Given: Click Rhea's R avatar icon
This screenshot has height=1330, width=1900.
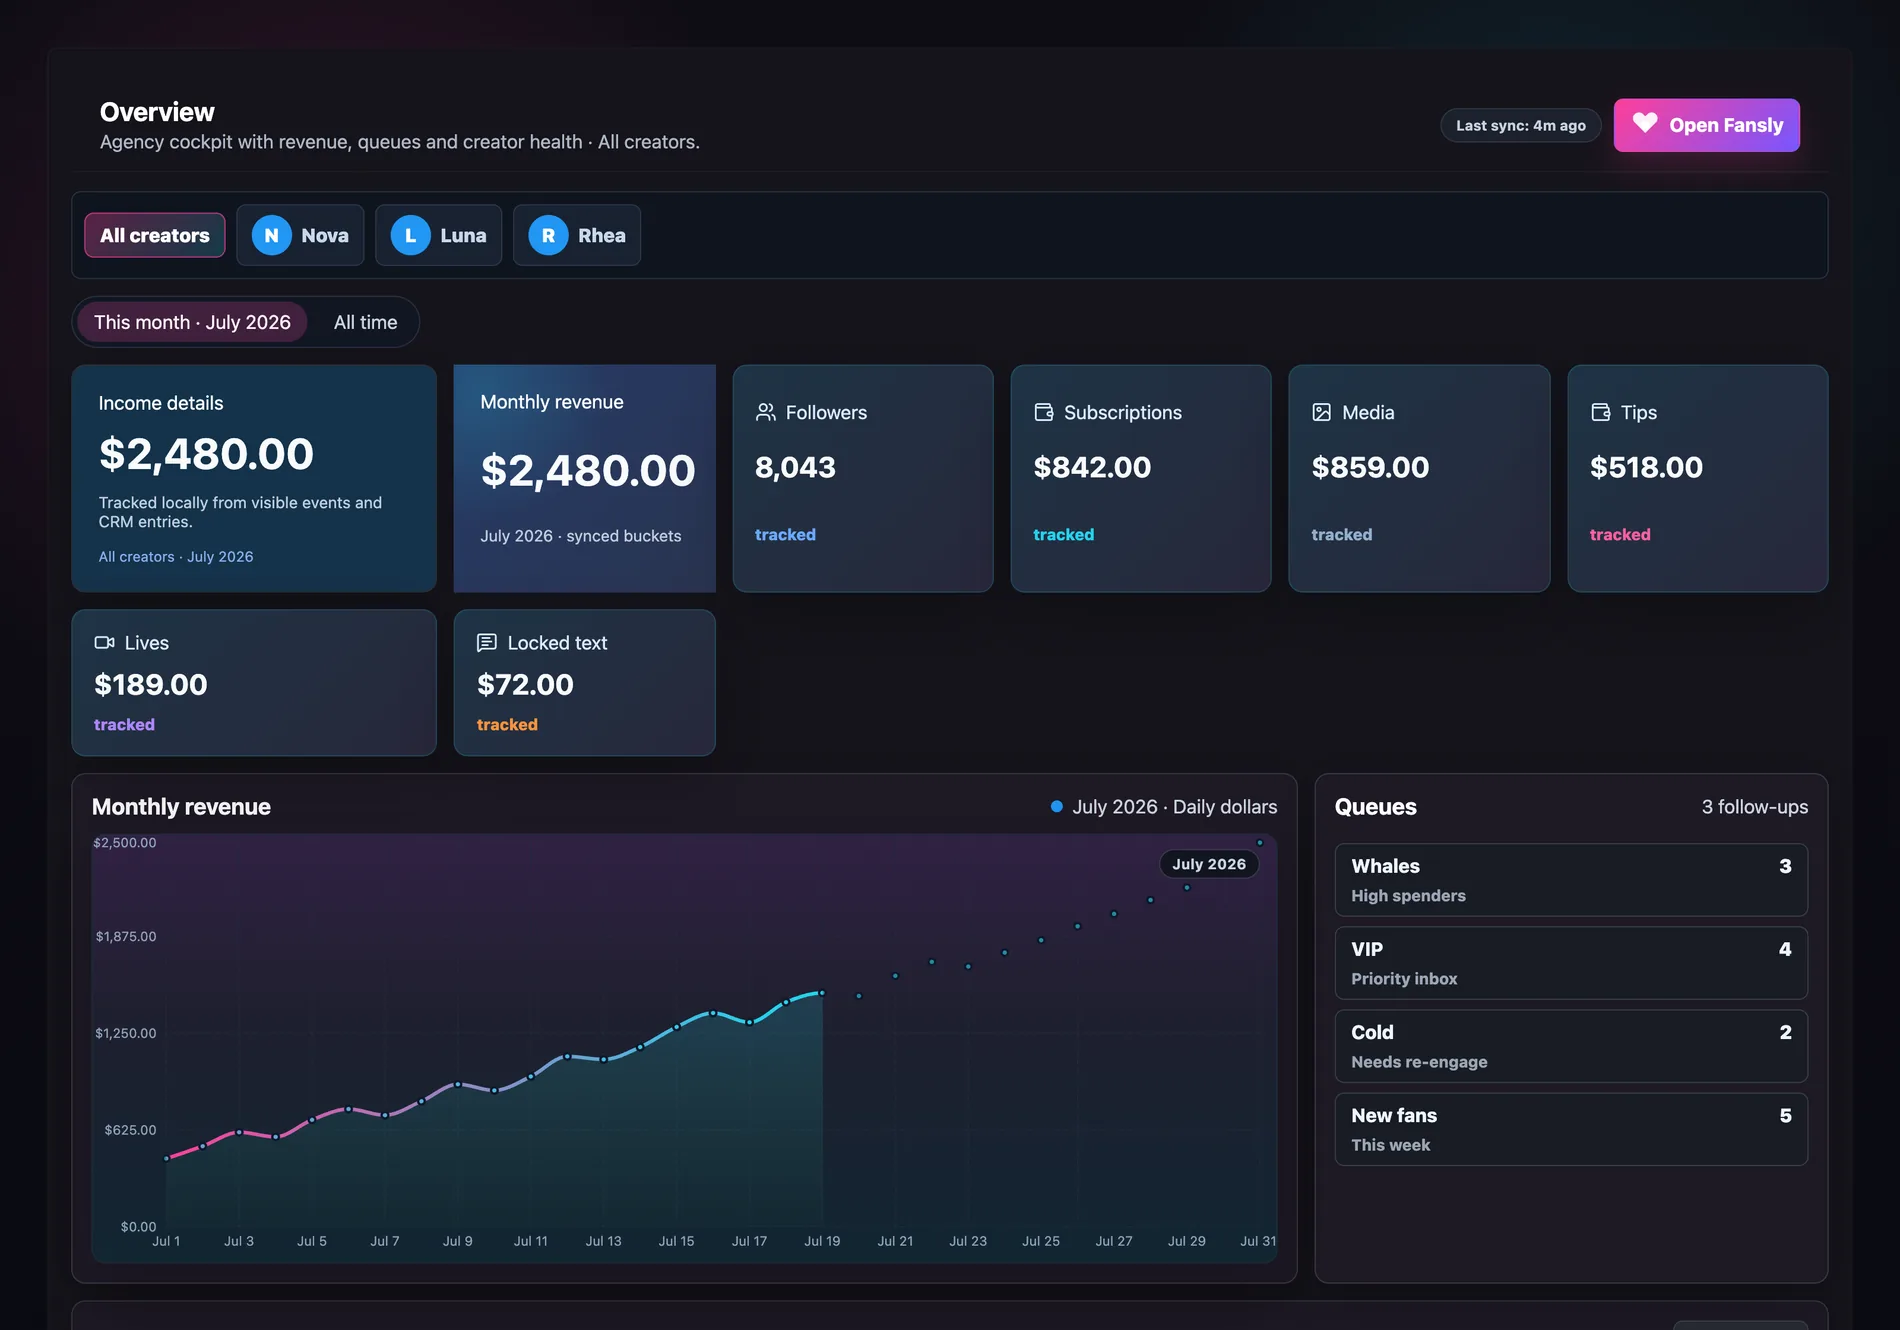Looking at the screenshot, I should [x=548, y=235].
